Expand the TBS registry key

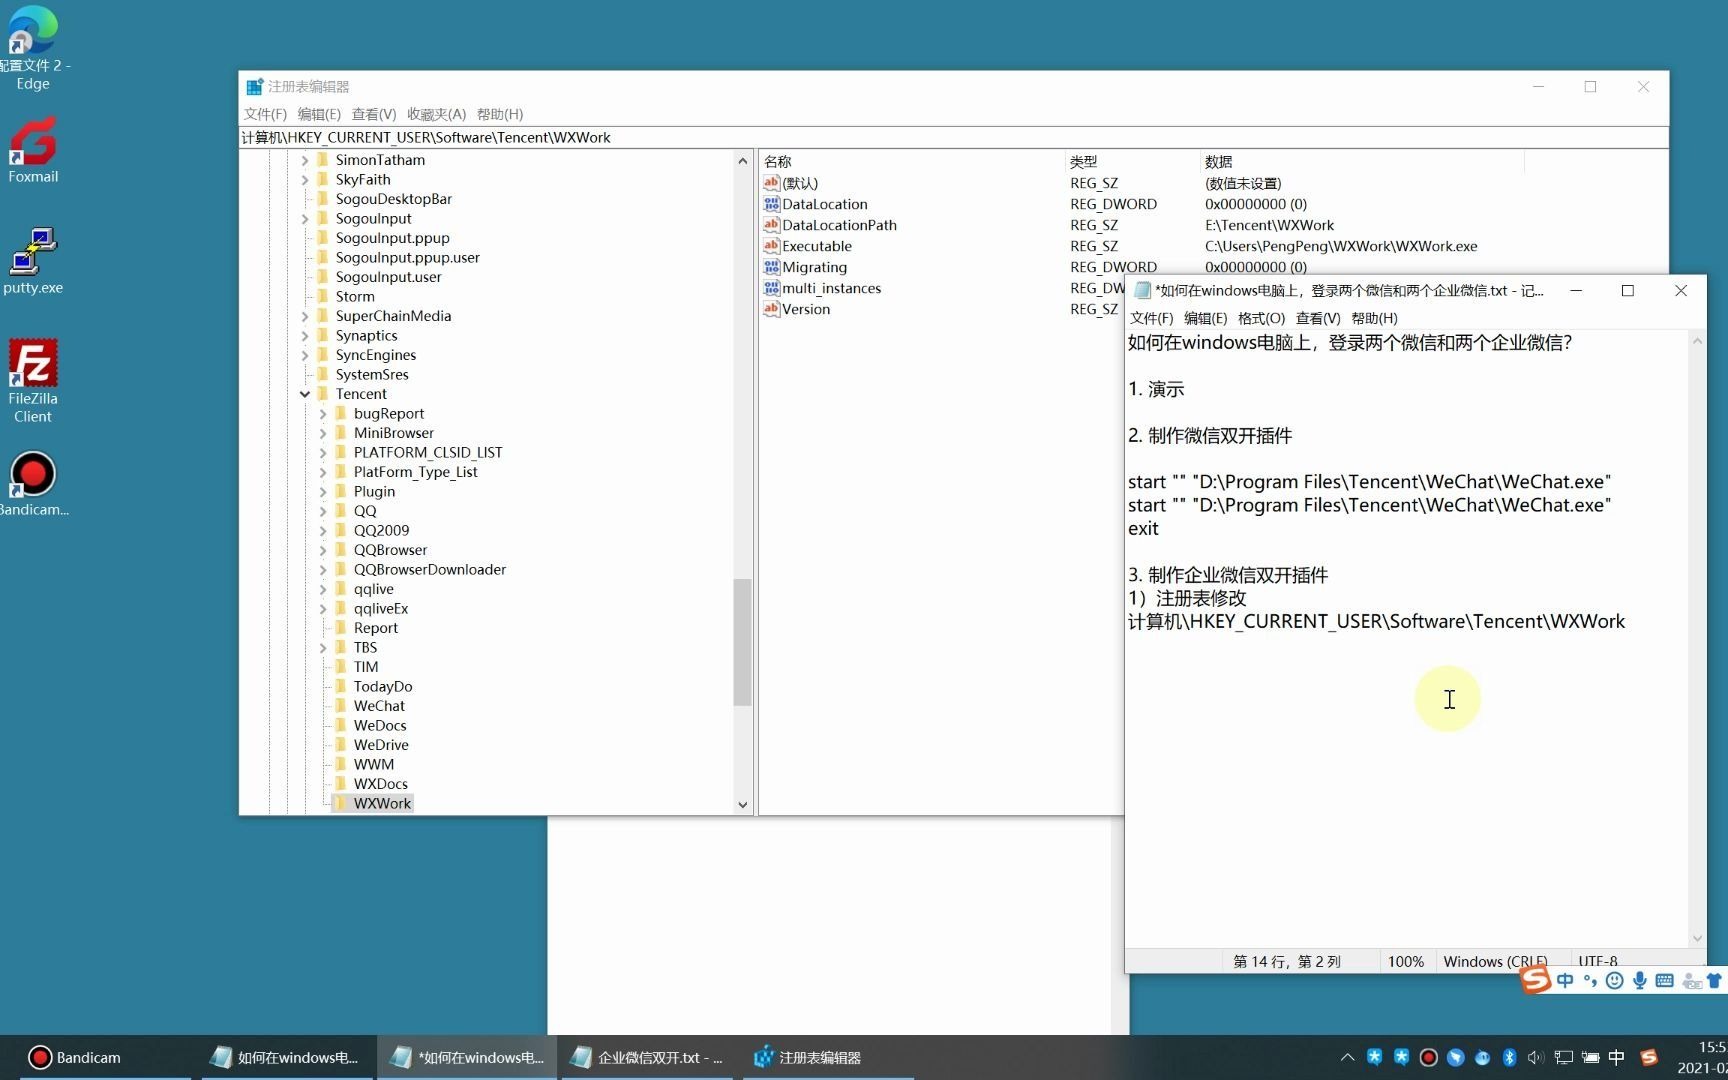pyautogui.click(x=323, y=648)
